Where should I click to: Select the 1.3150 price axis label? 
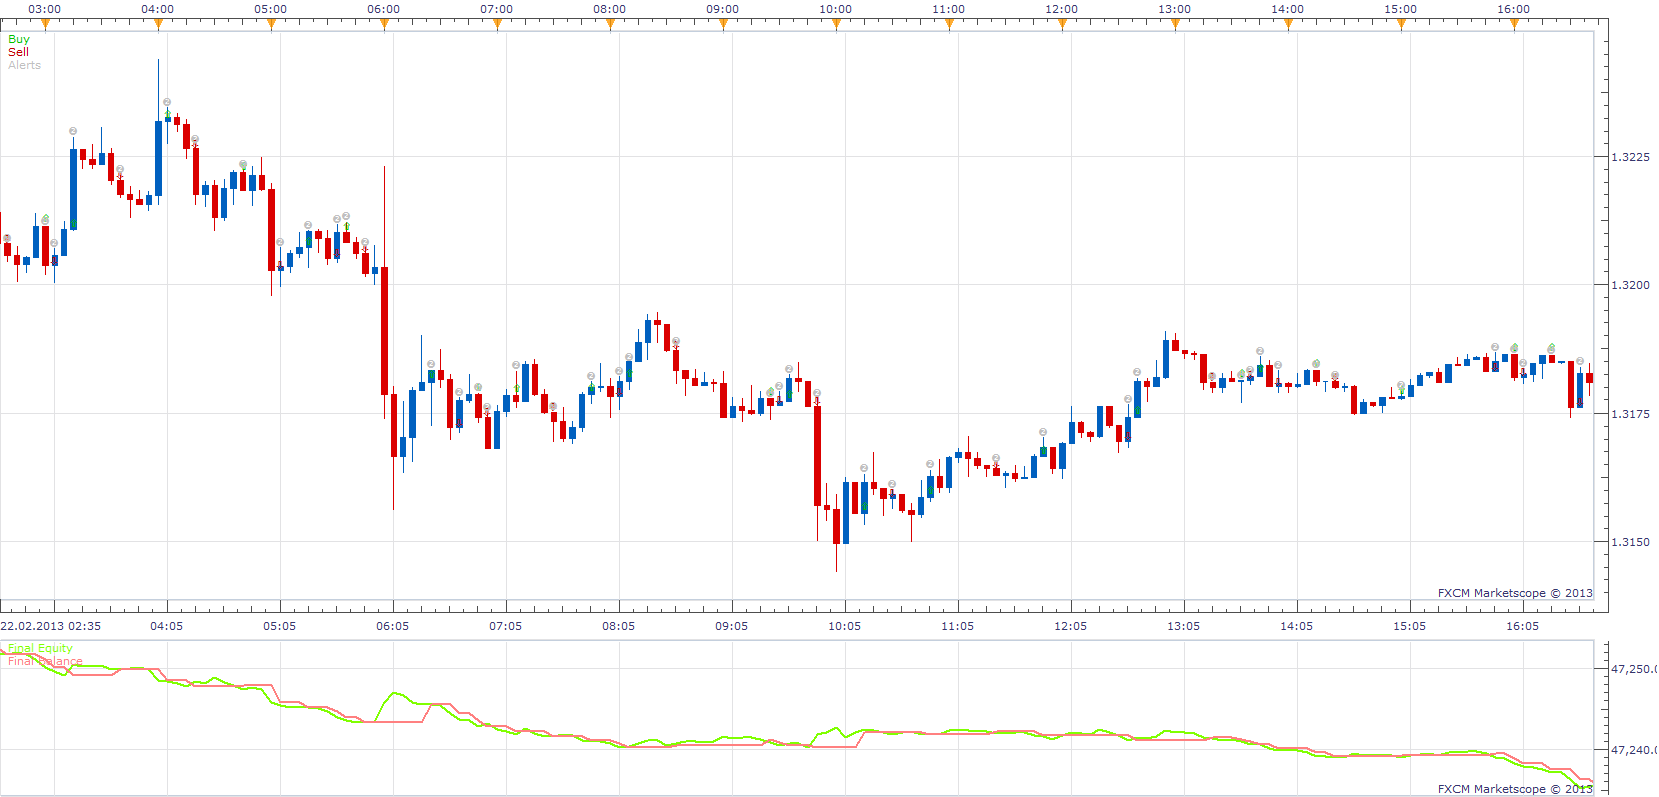[x=1631, y=542]
